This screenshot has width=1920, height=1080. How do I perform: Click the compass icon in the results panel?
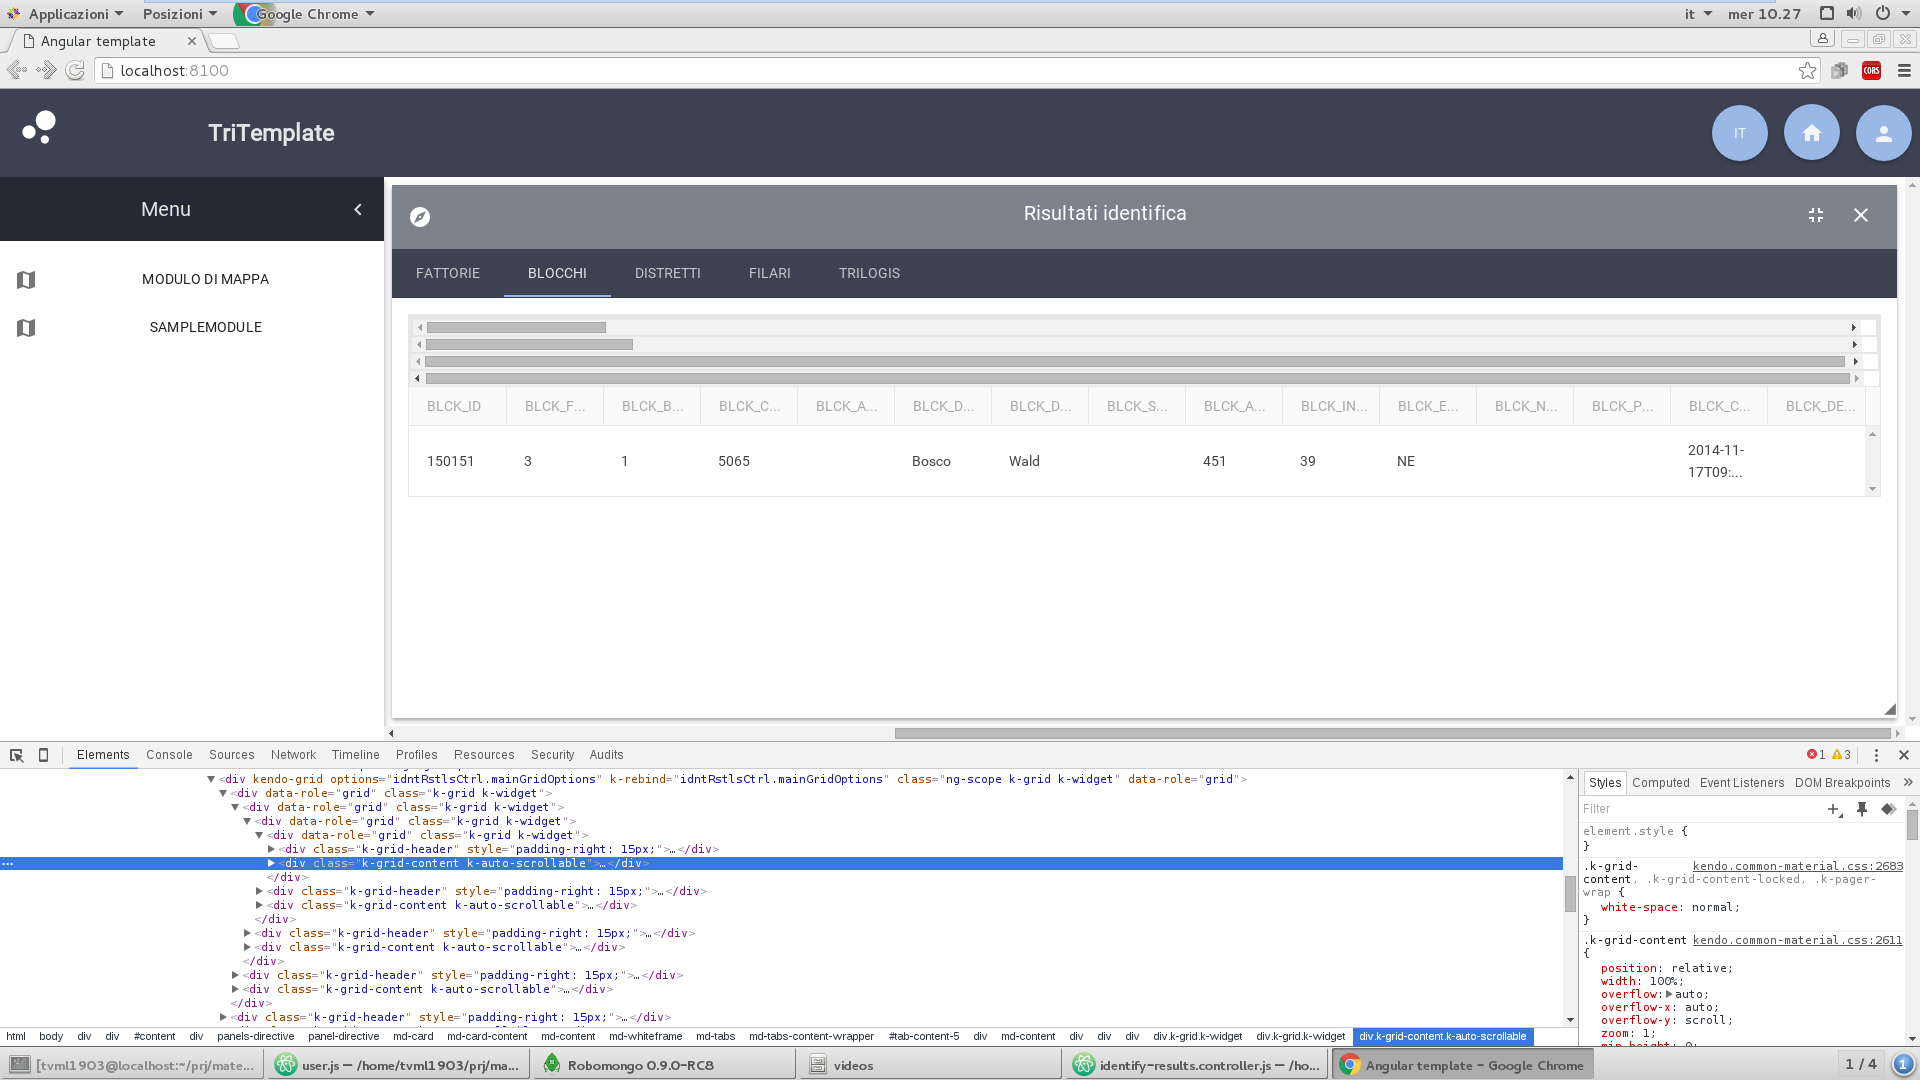420,217
